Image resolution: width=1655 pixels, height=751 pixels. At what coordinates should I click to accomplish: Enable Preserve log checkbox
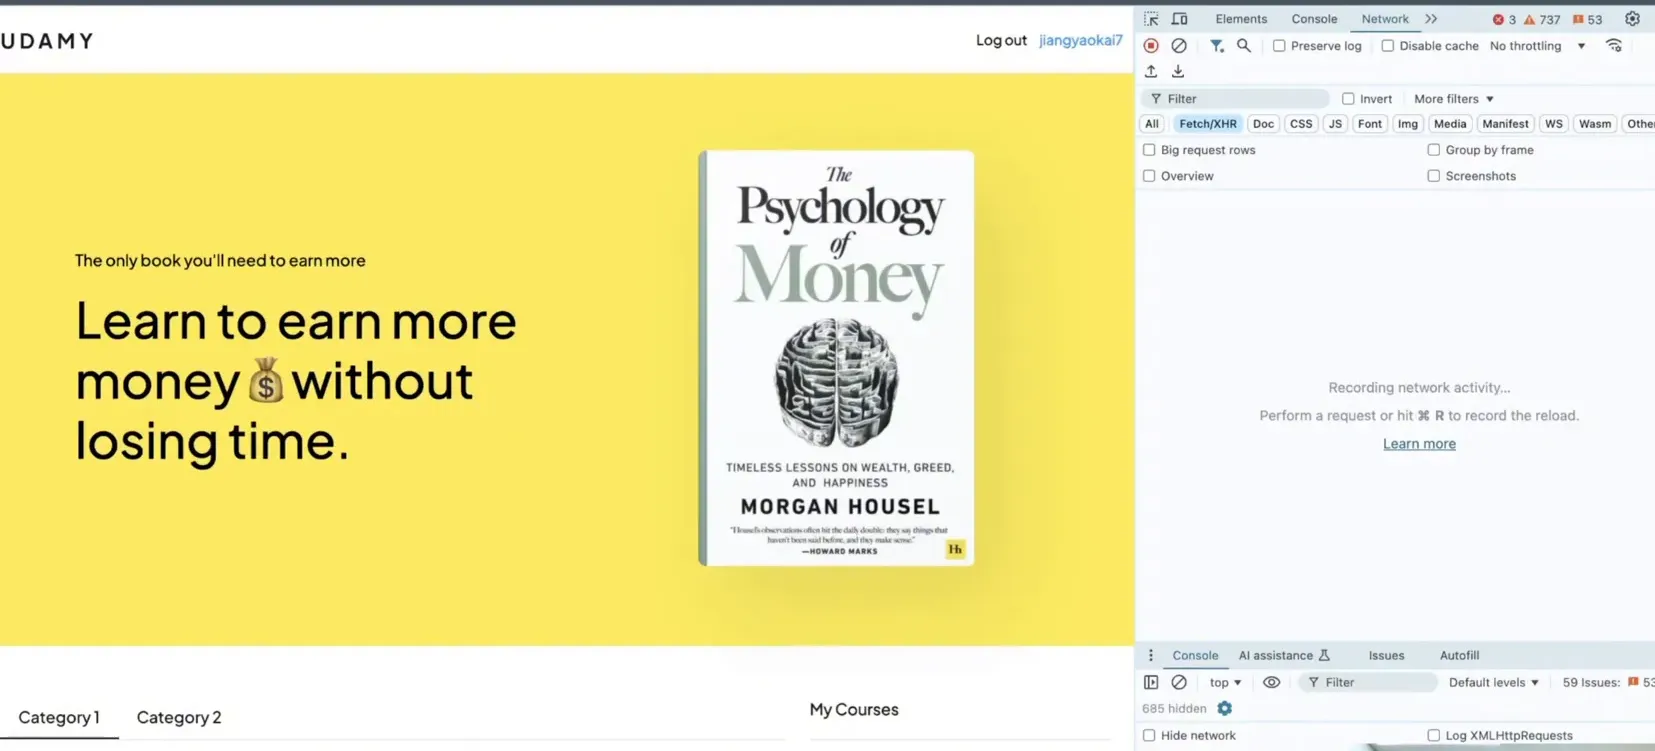[x=1279, y=46]
